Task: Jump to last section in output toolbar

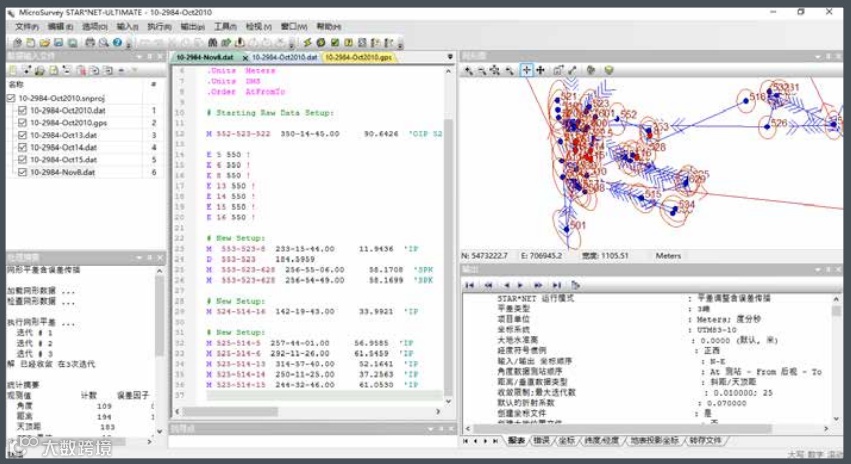Action: [x=557, y=285]
